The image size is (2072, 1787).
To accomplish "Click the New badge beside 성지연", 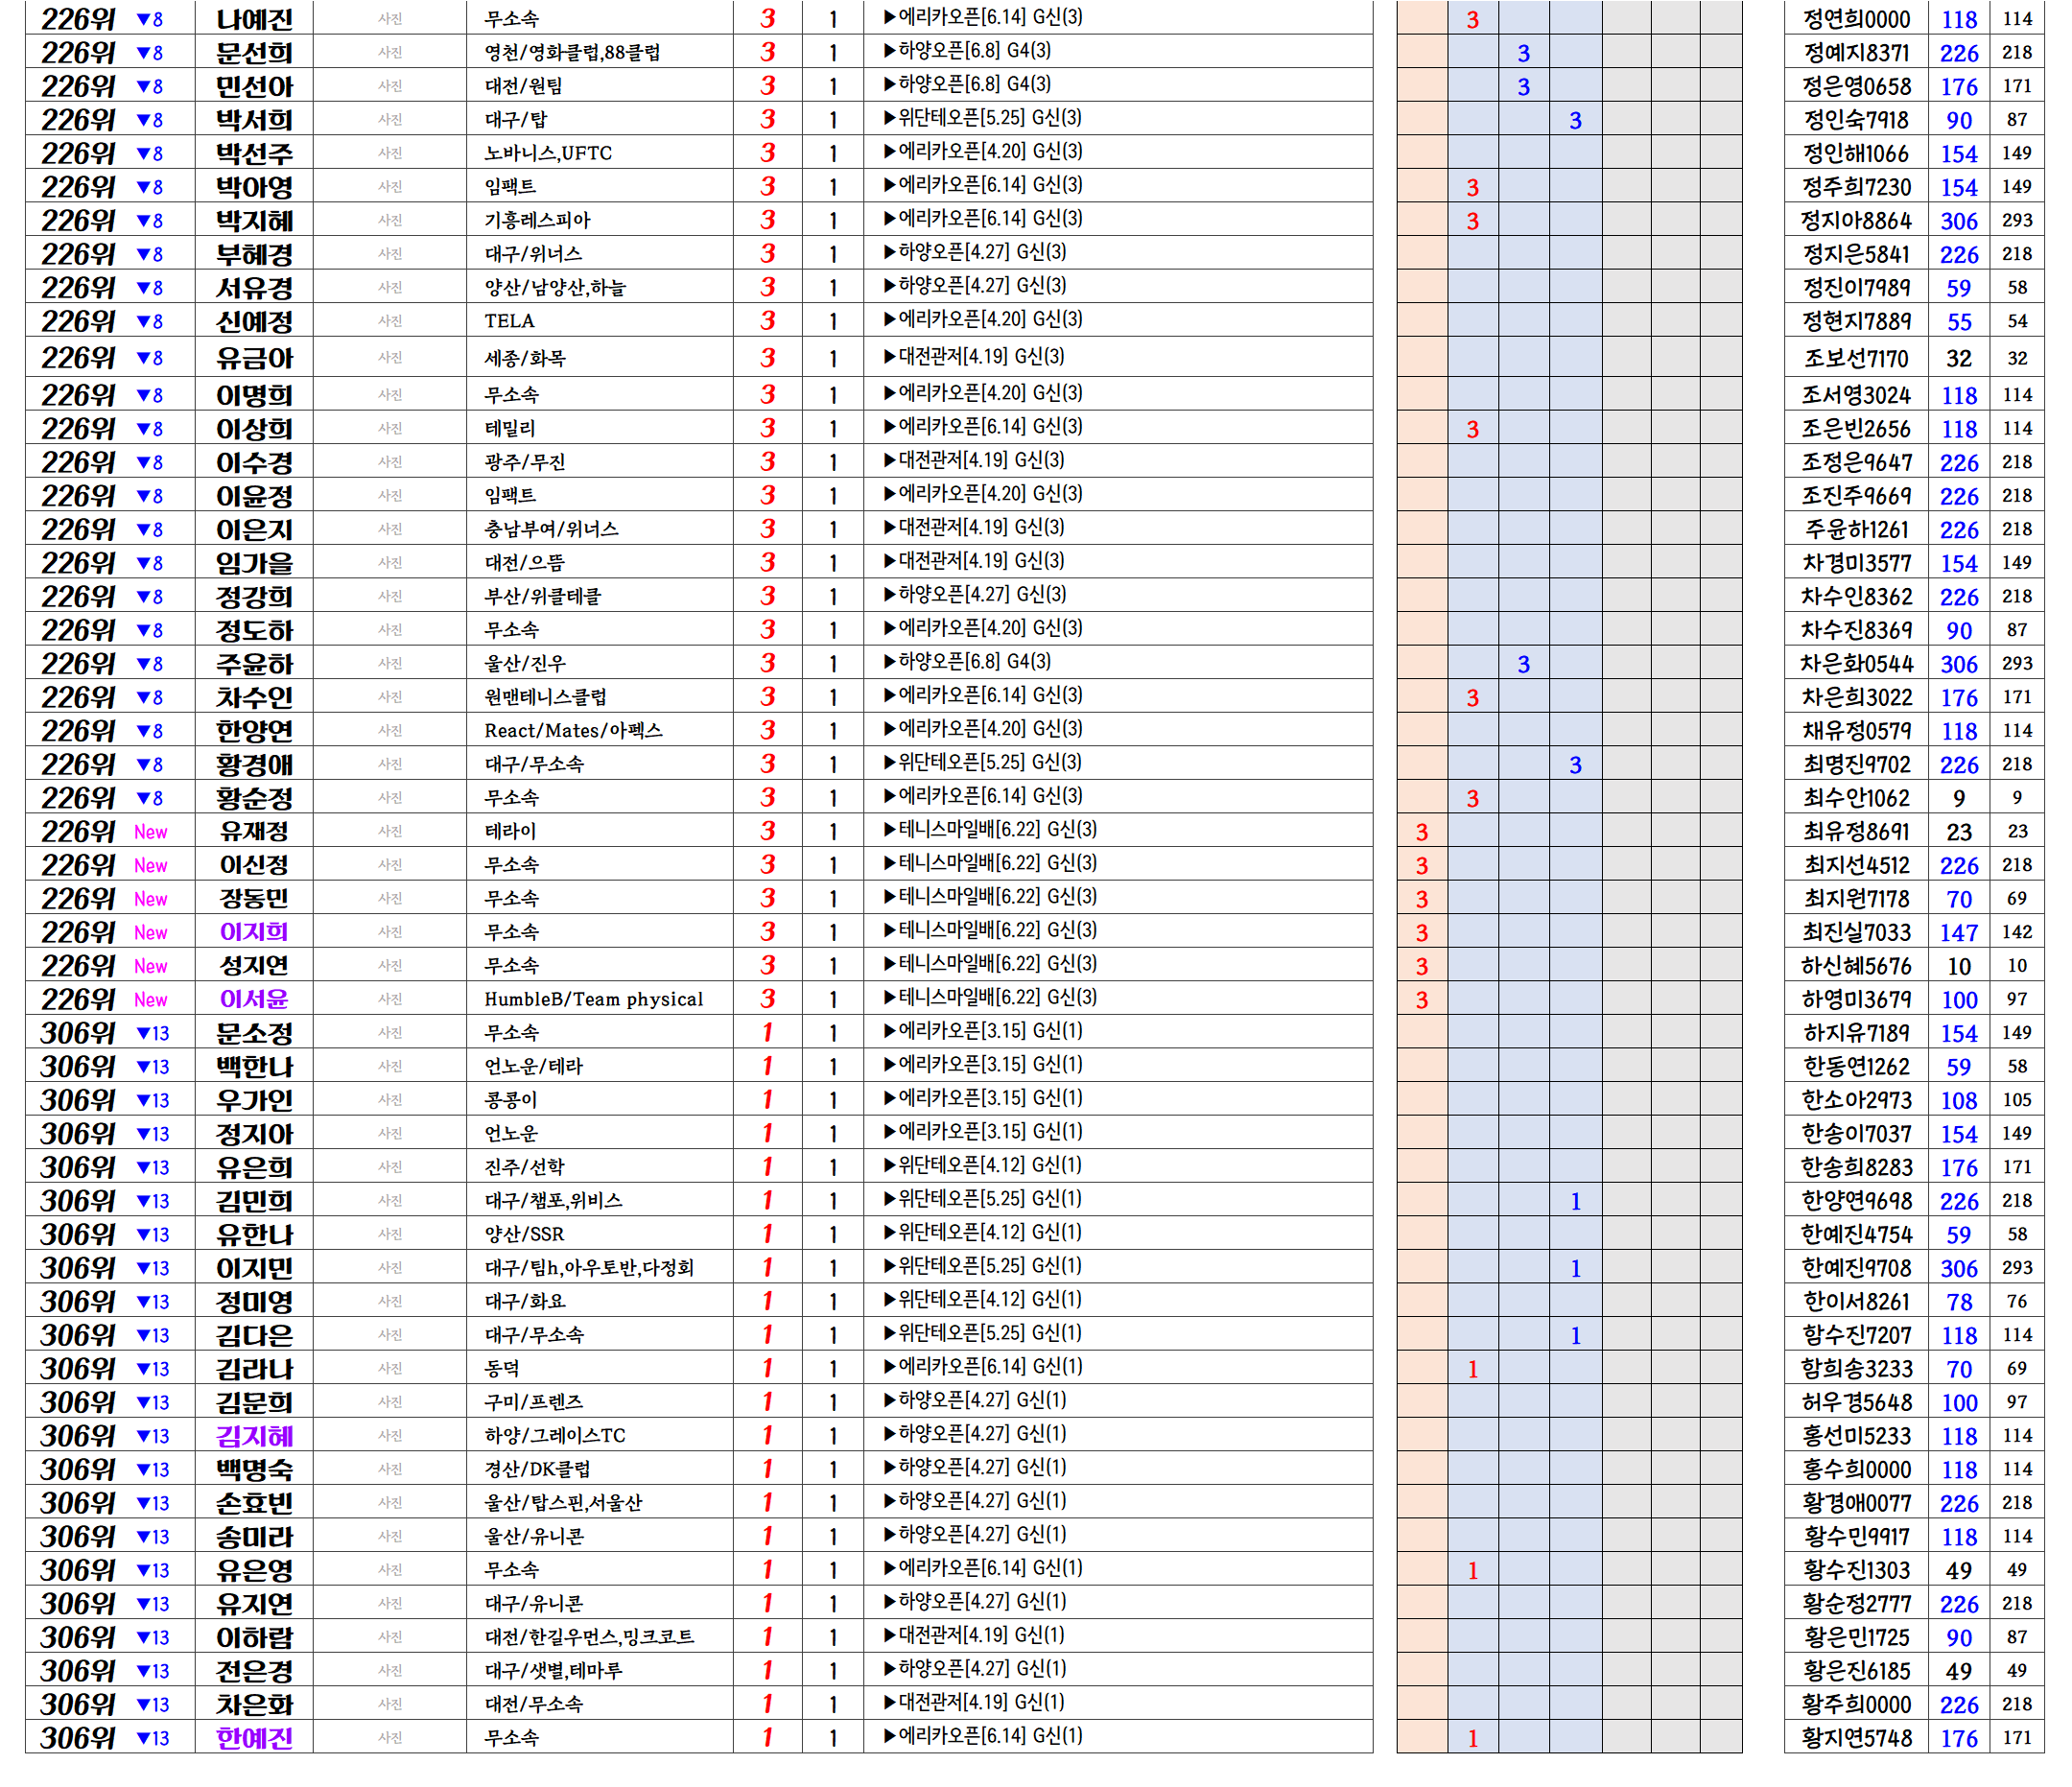I will pos(151,966).
